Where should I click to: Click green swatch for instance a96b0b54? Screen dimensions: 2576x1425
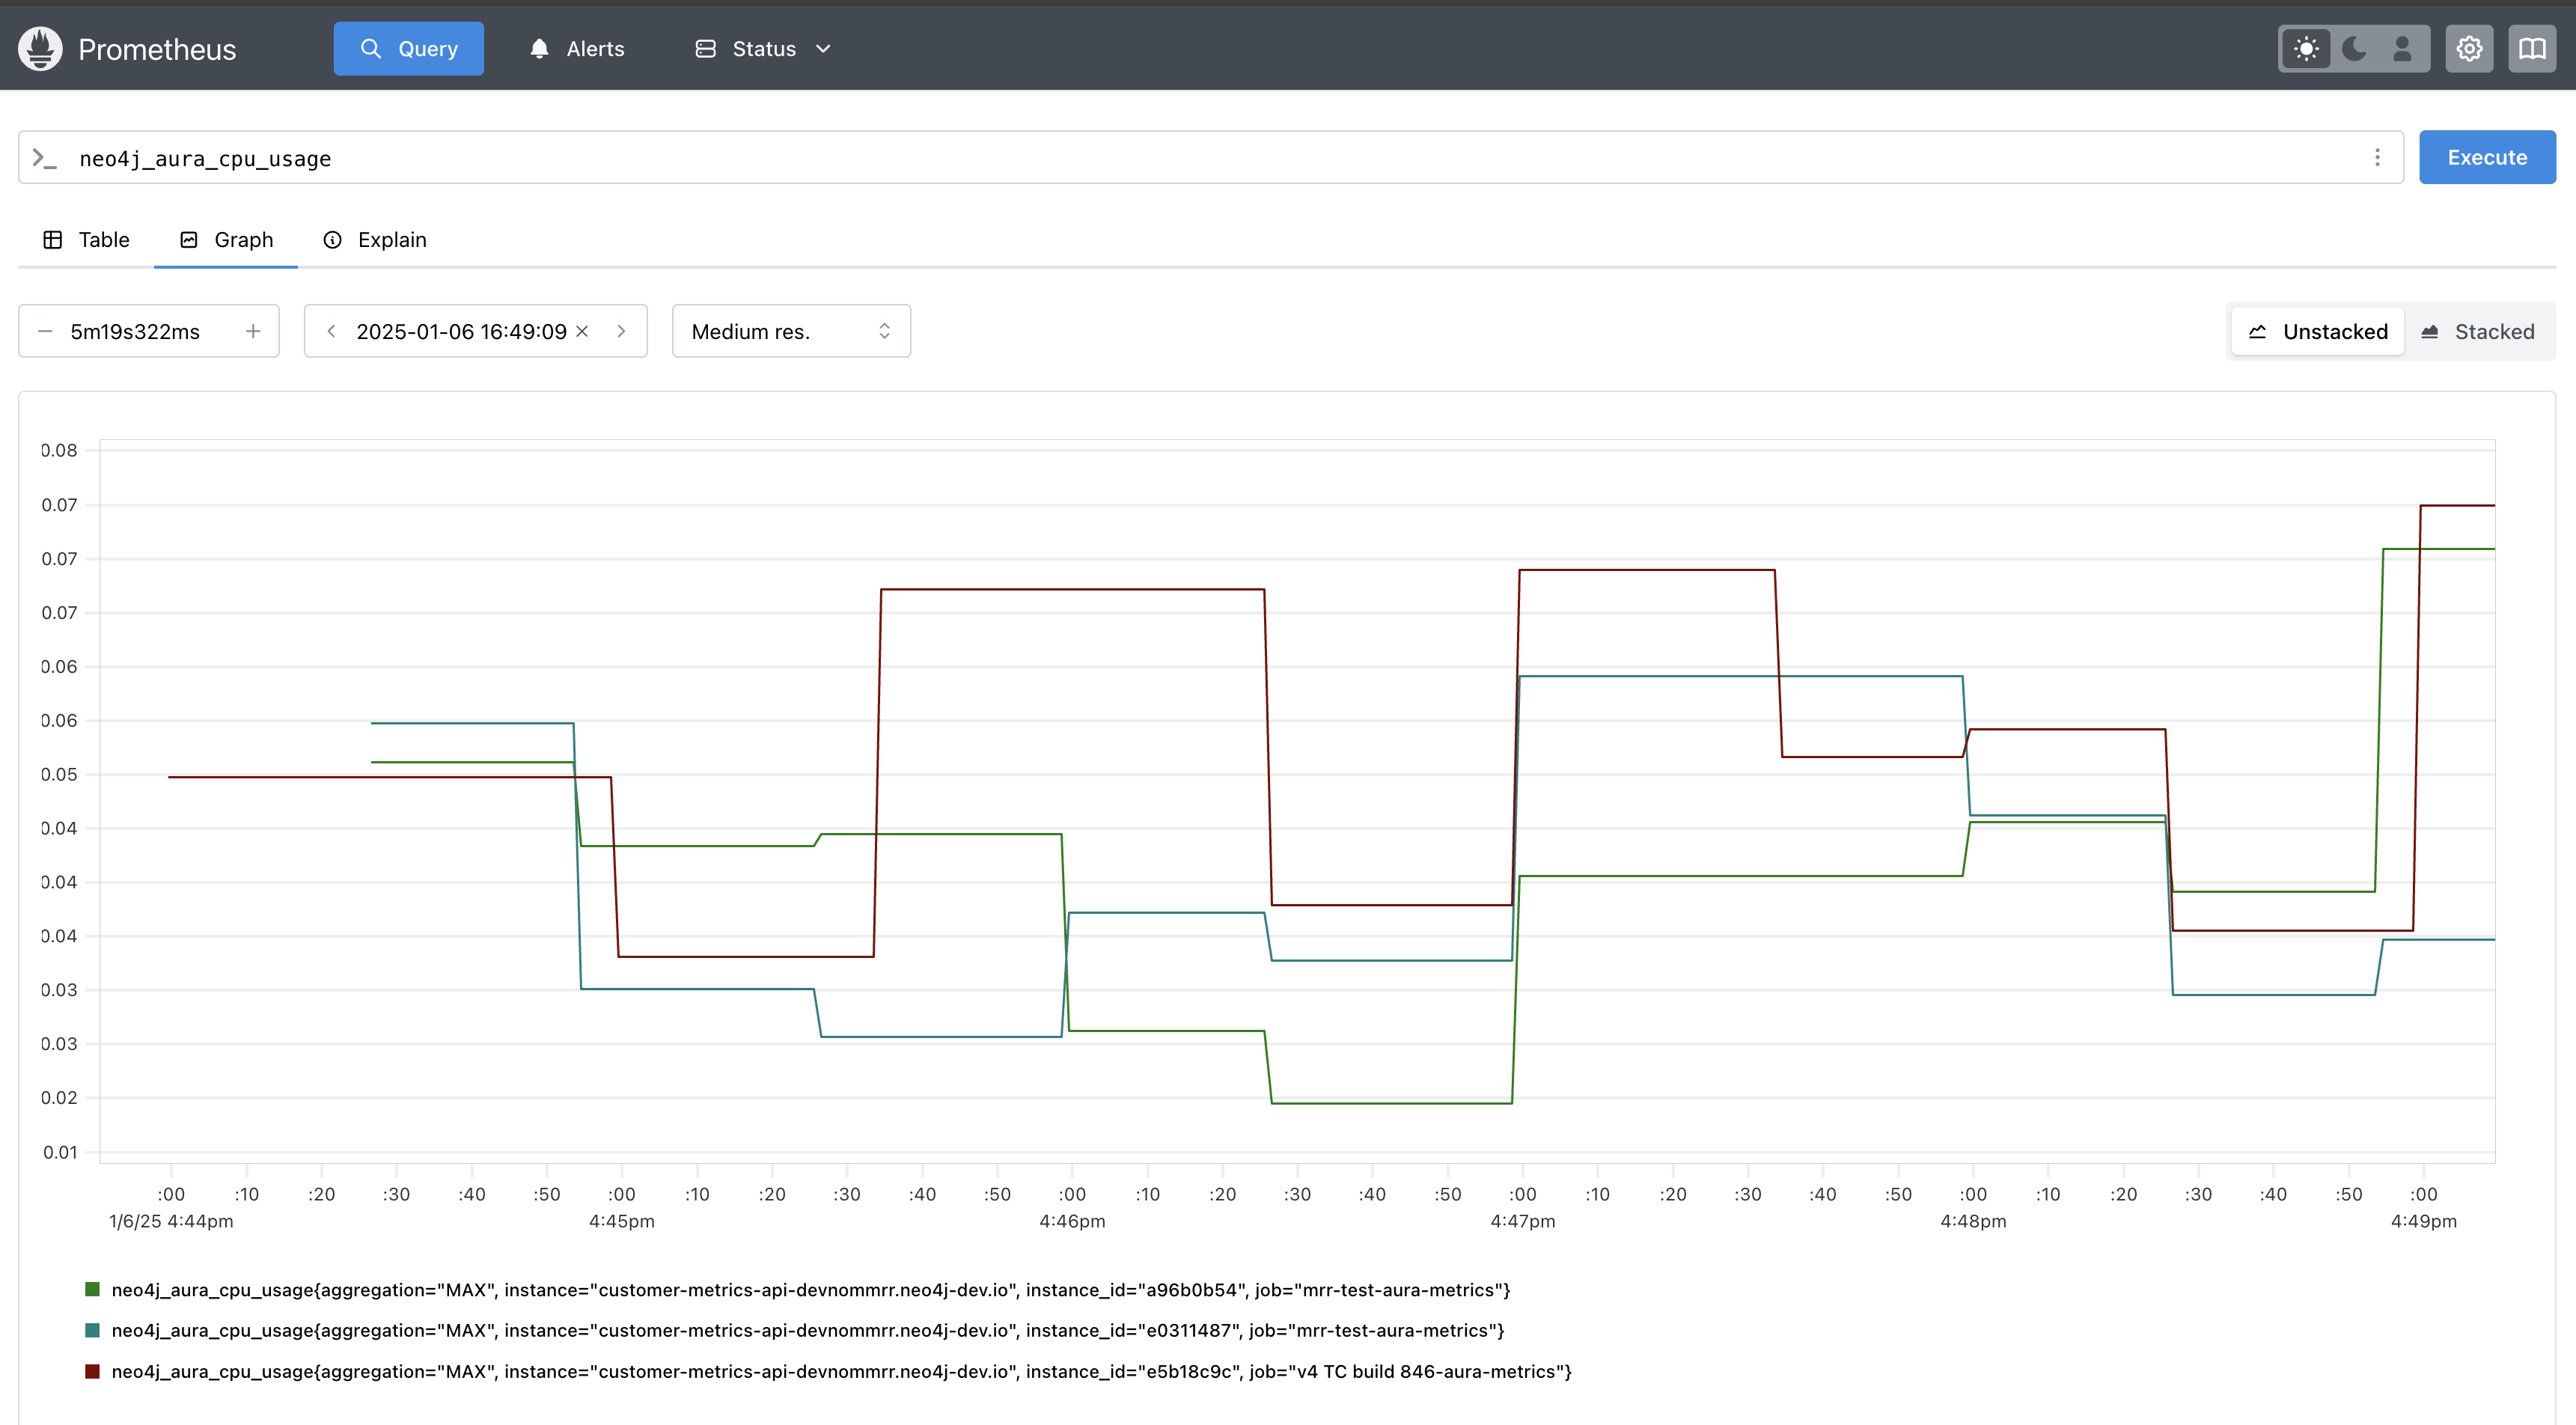coord(92,1289)
